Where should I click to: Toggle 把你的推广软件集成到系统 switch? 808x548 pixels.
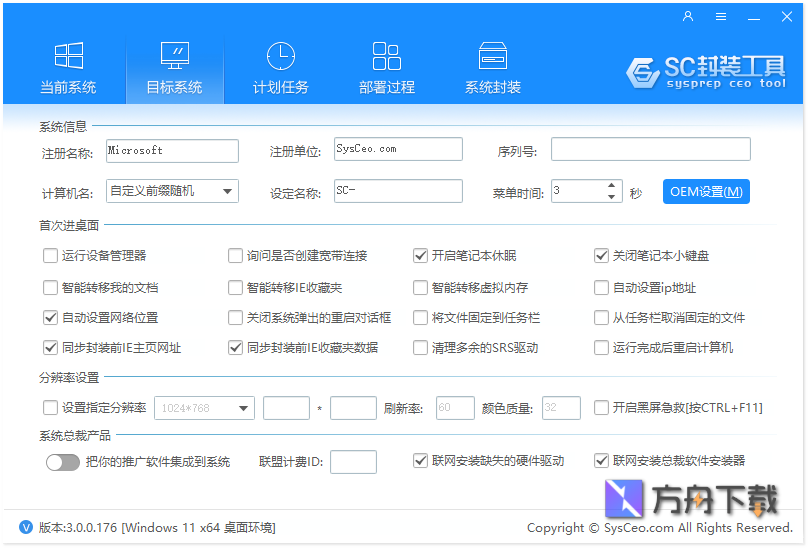point(63,462)
